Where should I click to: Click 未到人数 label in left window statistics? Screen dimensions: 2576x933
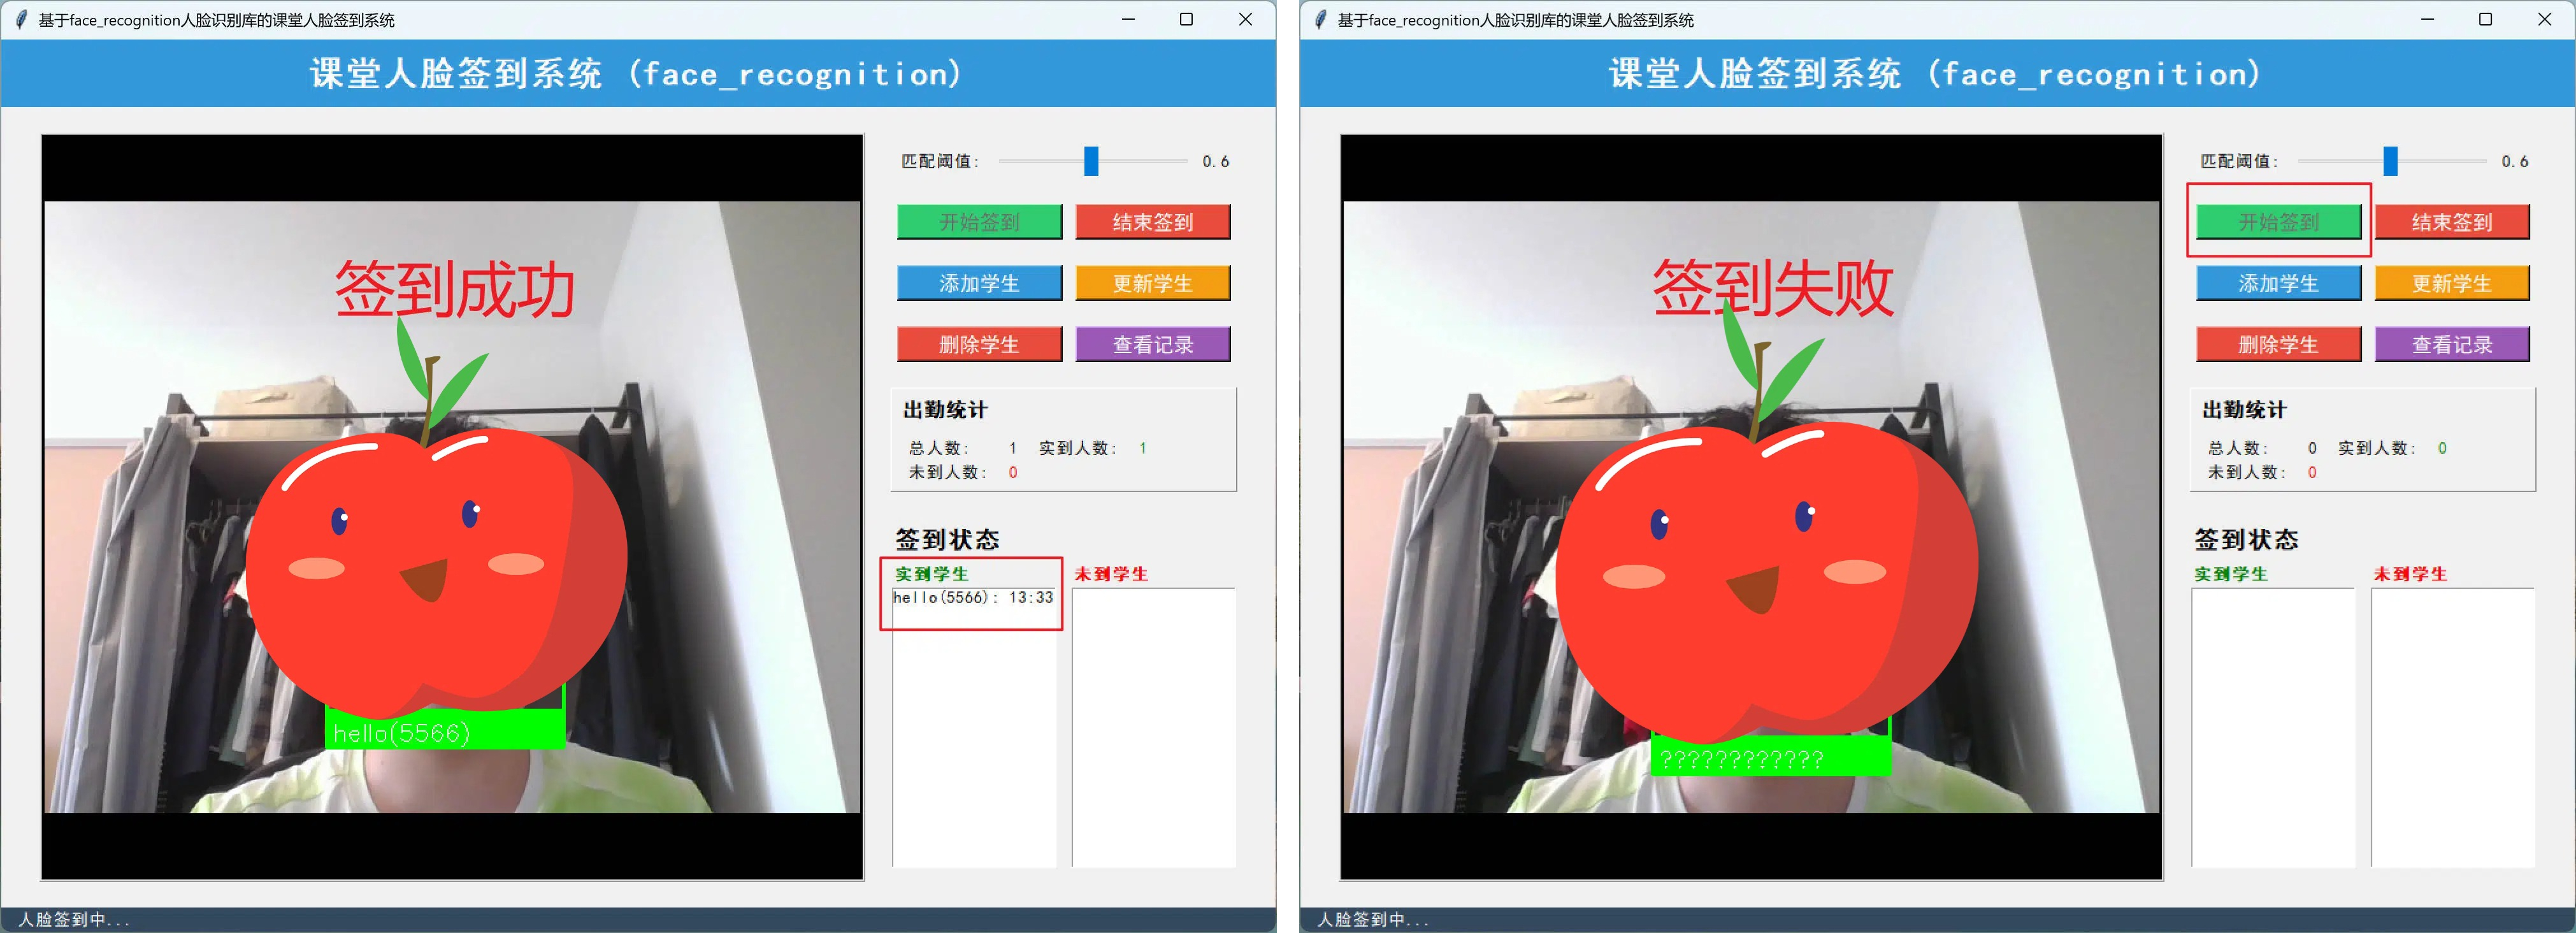(947, 472)
